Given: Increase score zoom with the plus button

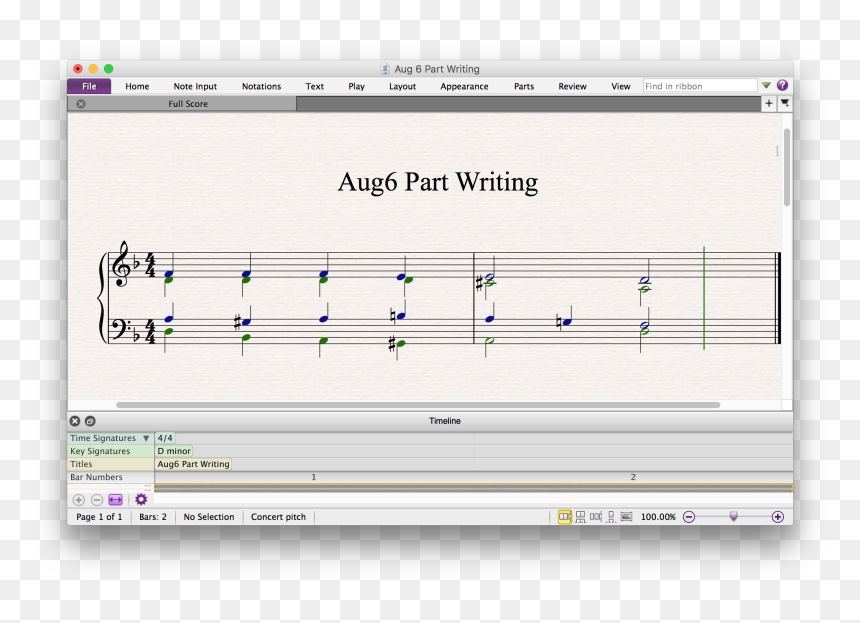Looking at the screenshot, I should point(778,517).
